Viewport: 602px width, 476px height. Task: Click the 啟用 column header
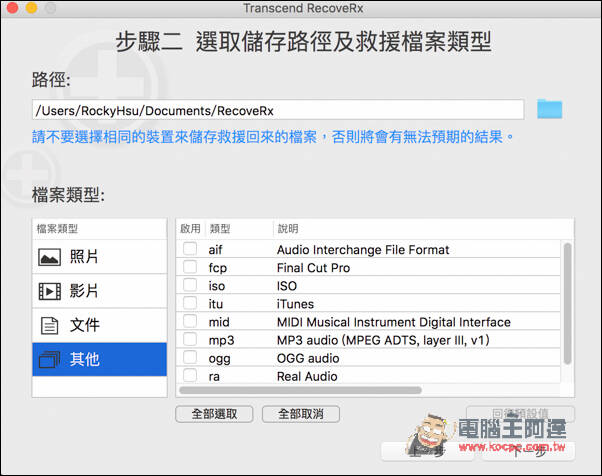[190, 229]
